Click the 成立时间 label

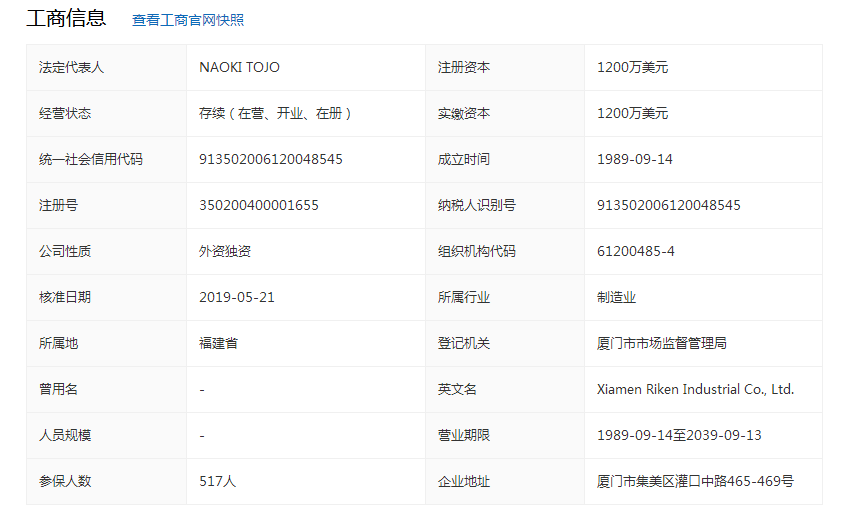tap(464, 159)
